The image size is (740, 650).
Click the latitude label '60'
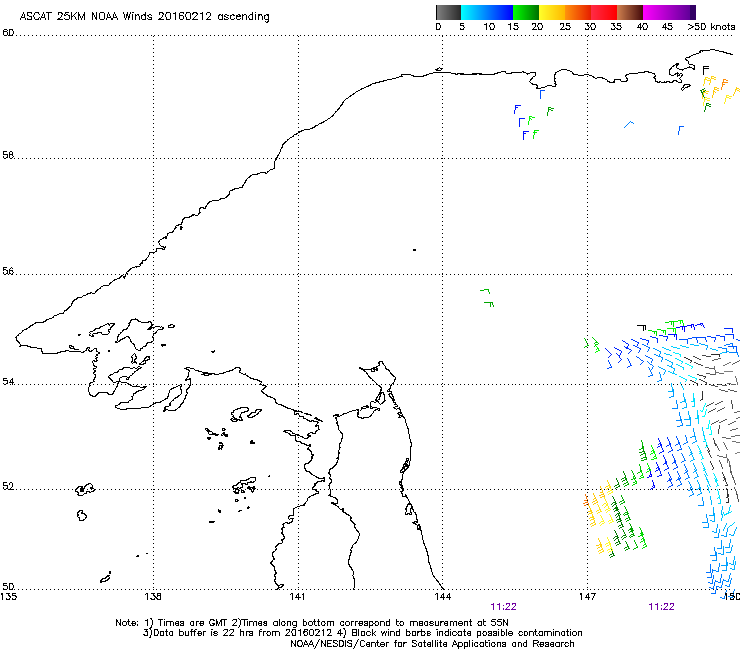click(8, 33)
